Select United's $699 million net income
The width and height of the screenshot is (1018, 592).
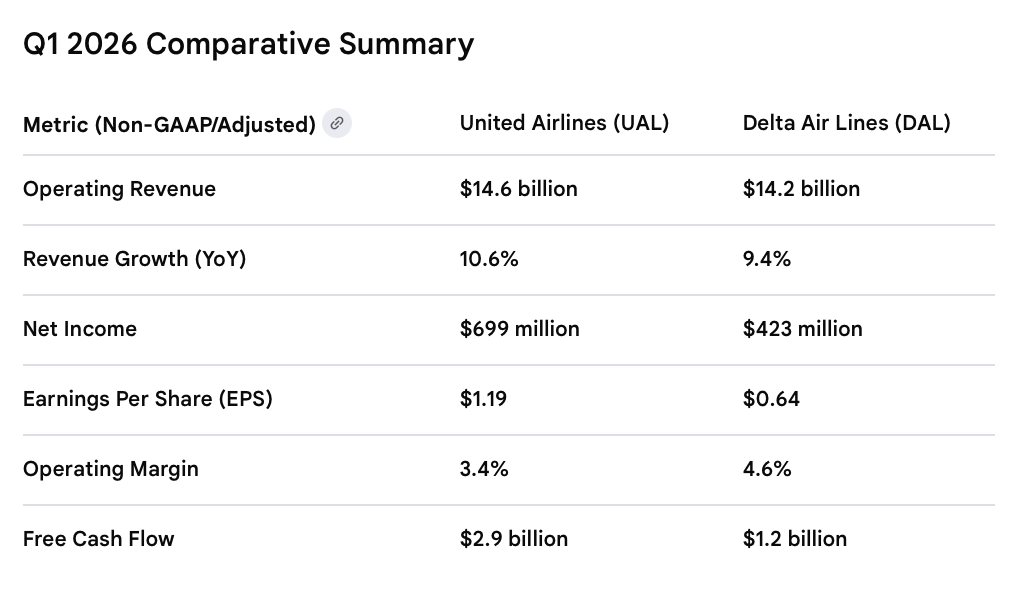pyautogui.click(x=519, y=329)
